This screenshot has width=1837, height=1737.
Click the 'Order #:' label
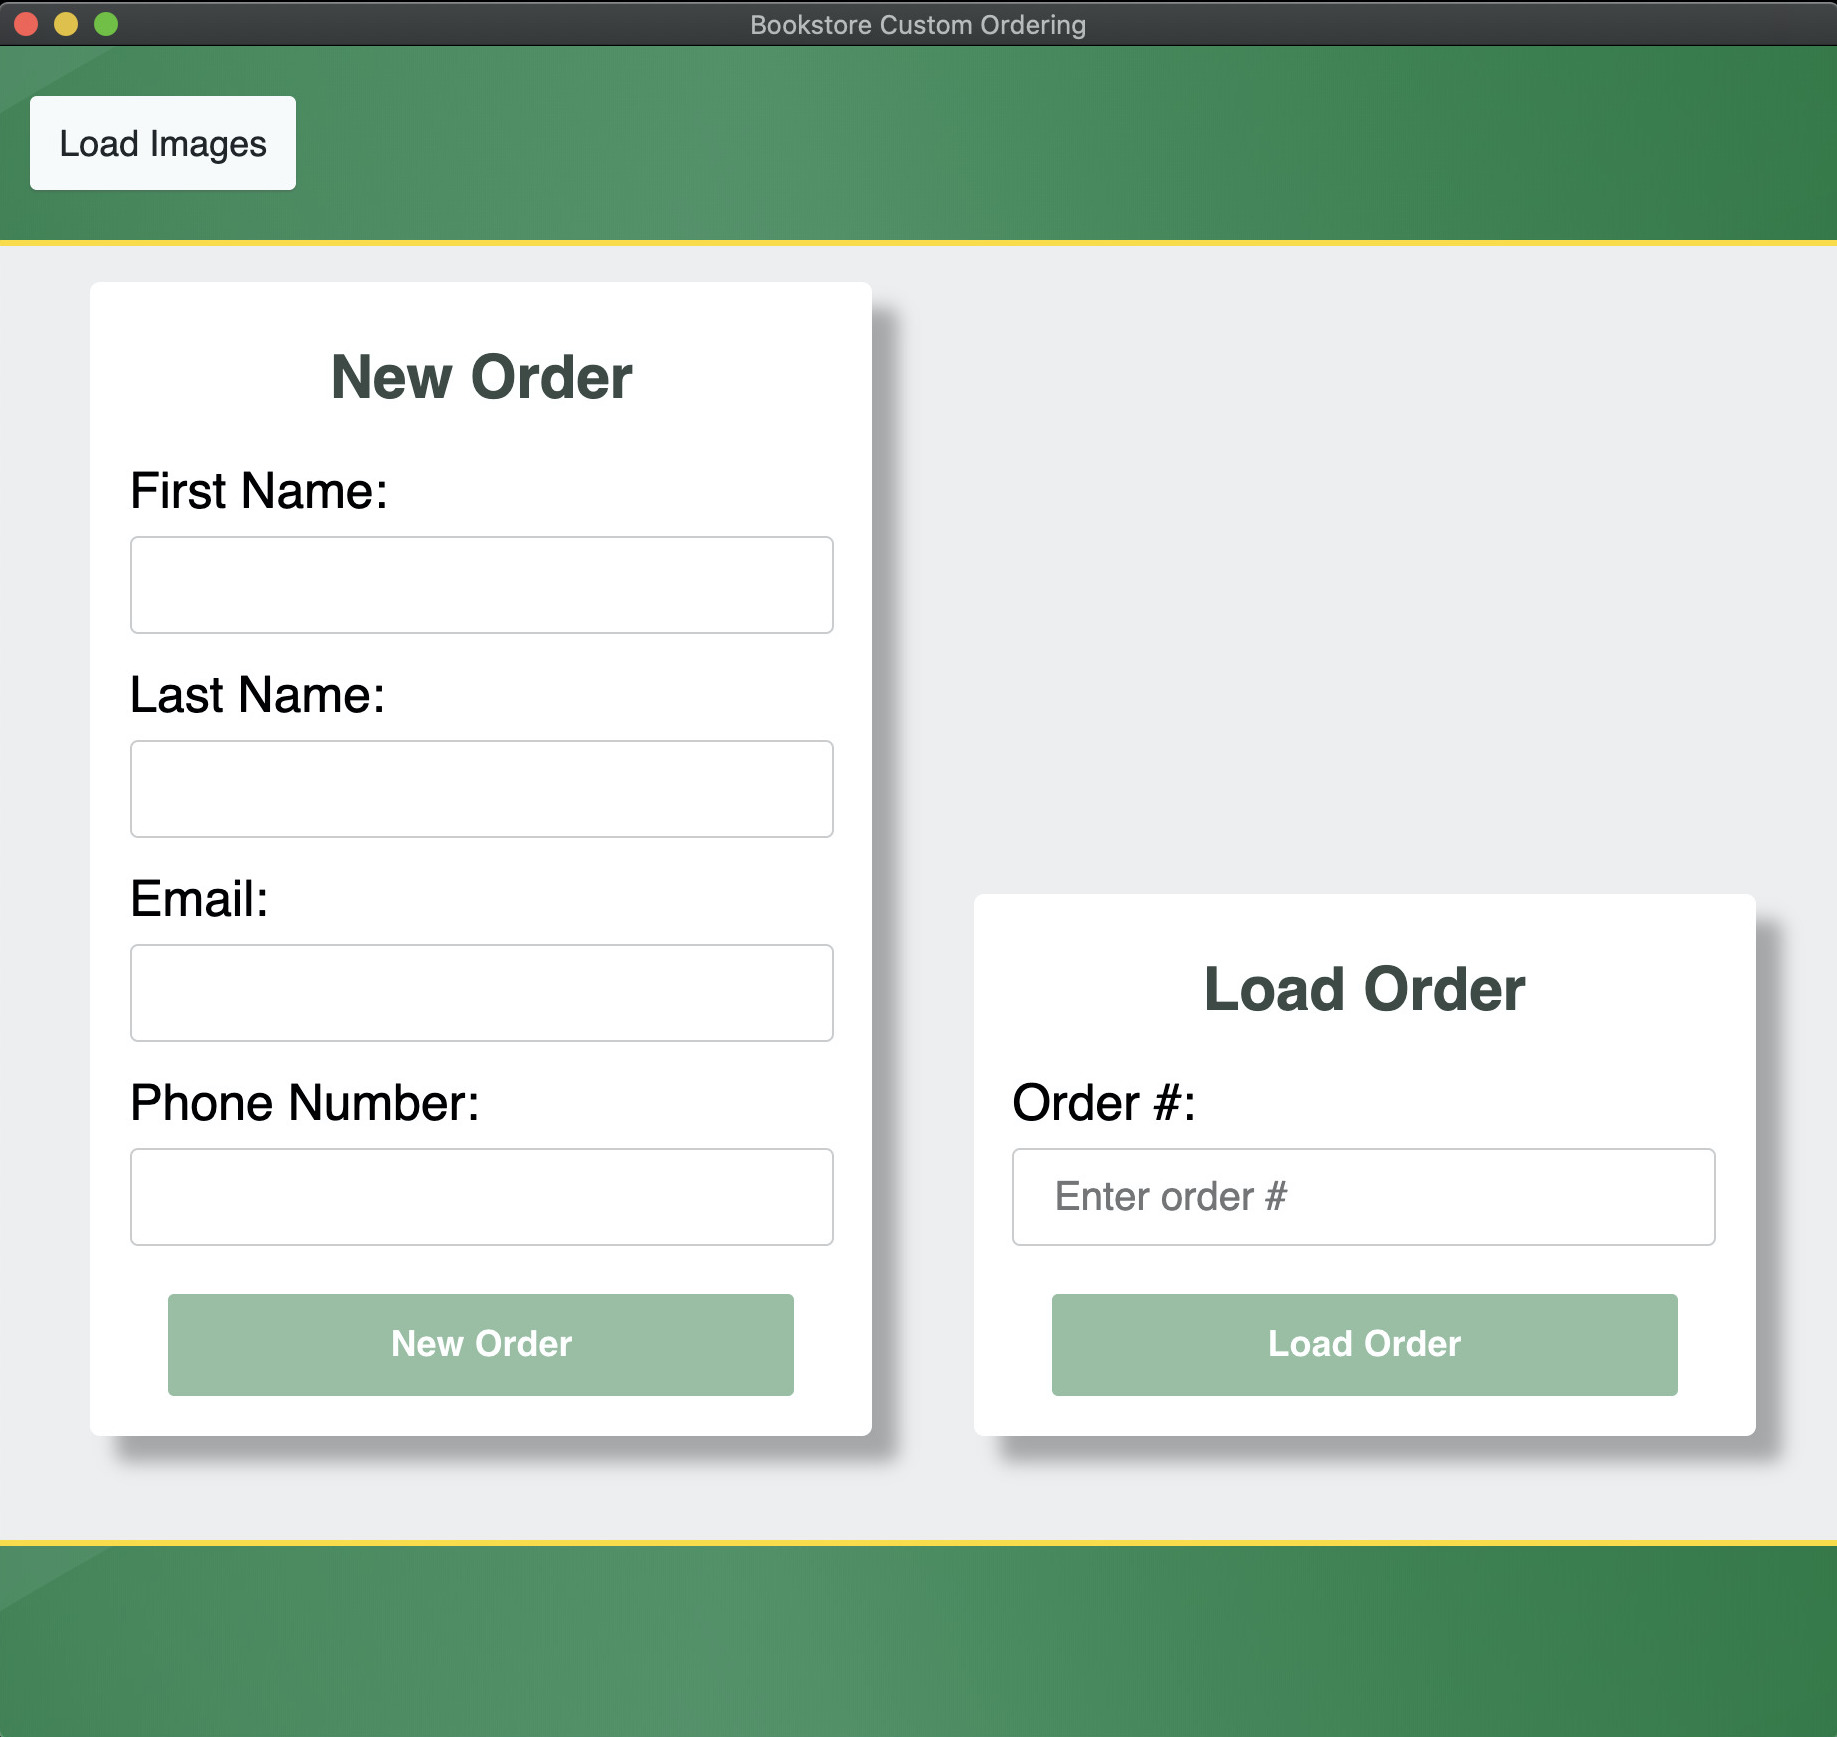click(1104, 1103)
